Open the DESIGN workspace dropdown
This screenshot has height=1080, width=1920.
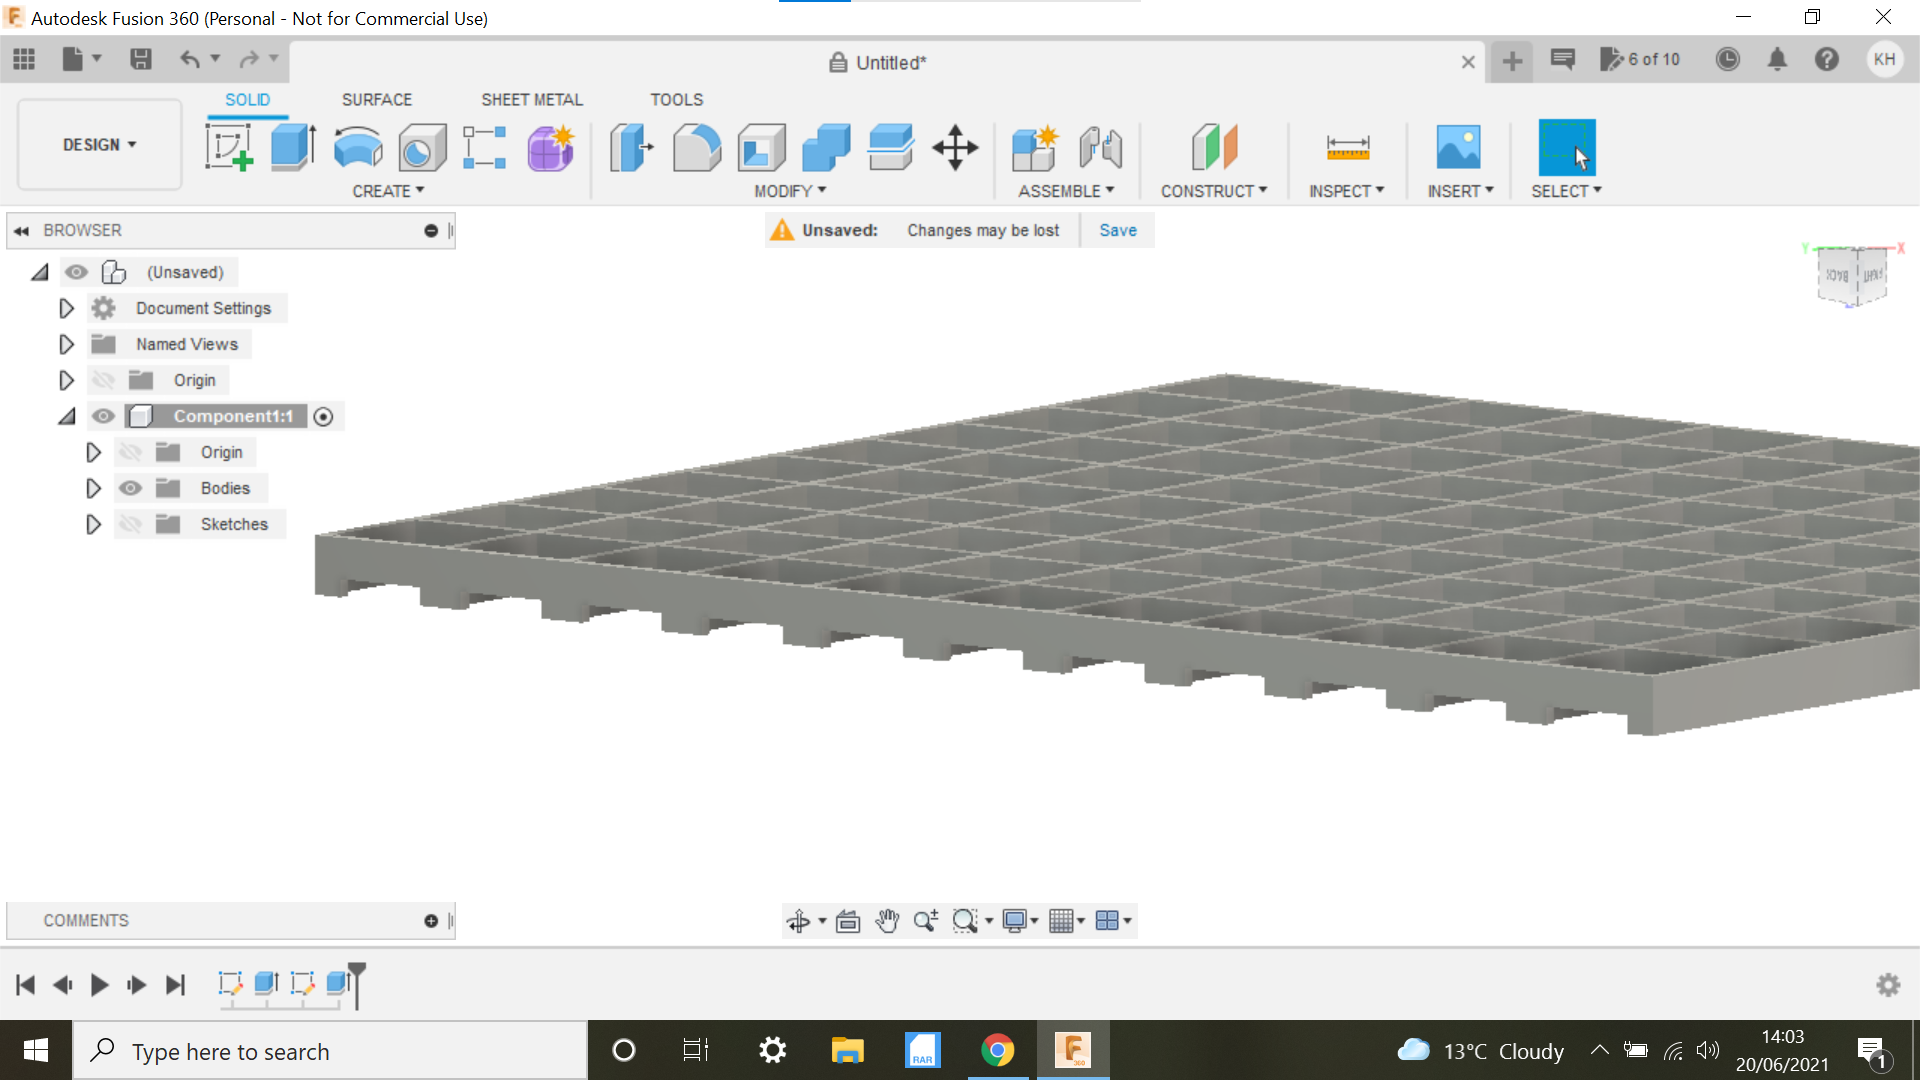point(98,144)
